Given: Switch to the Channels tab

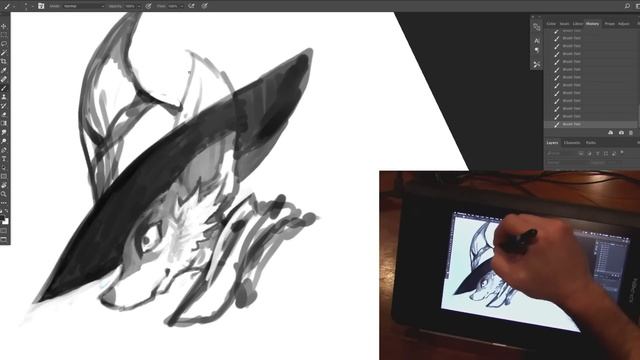Looking at the screenshot, I should click(572, 142).
